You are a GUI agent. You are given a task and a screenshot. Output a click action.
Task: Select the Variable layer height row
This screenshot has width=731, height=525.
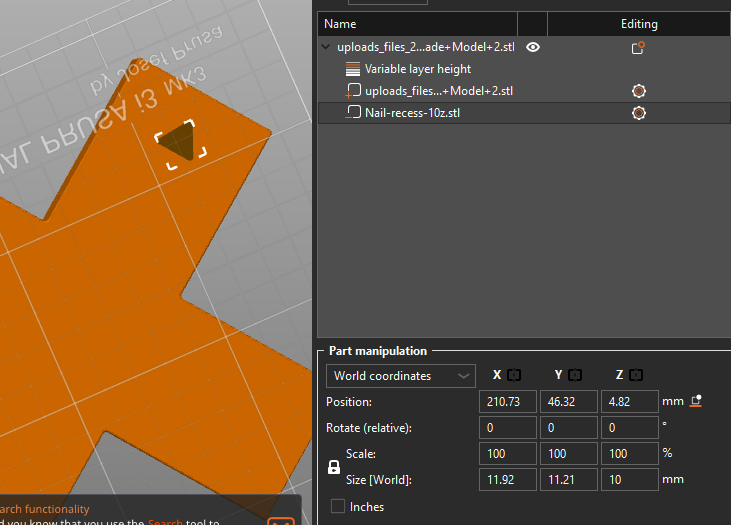524,69
